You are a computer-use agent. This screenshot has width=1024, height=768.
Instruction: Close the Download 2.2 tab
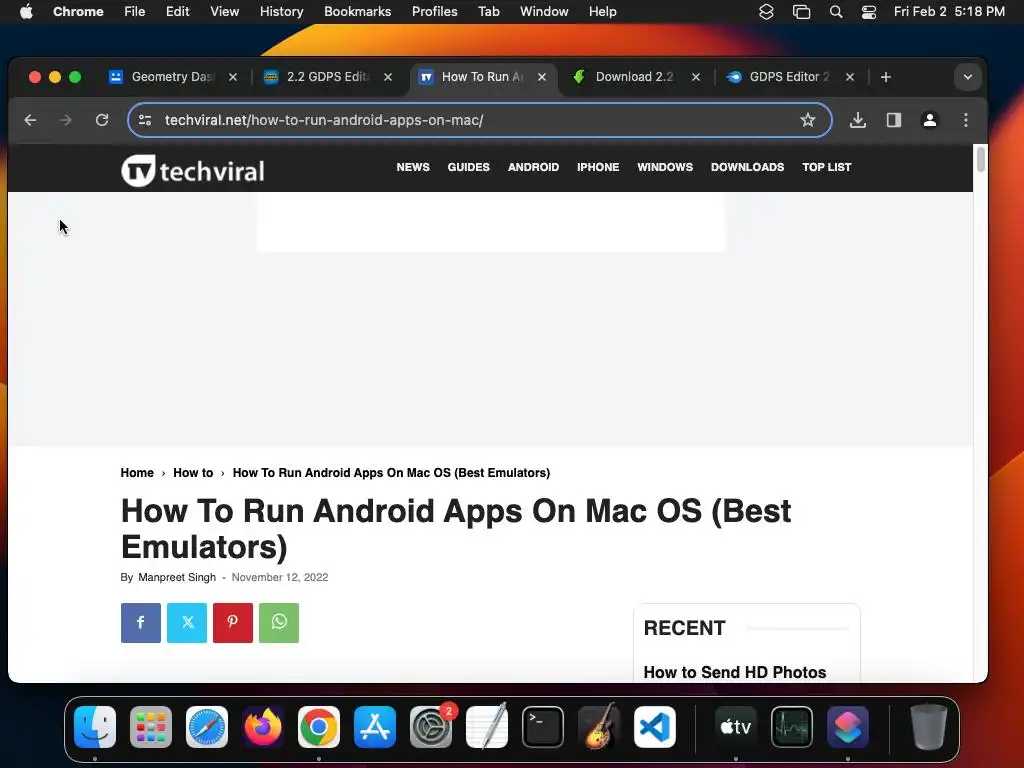[696, 77]
